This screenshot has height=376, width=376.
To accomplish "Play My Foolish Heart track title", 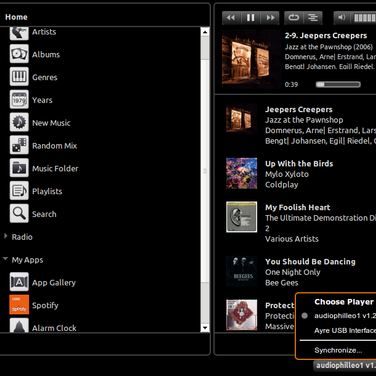I will [298, 207].
